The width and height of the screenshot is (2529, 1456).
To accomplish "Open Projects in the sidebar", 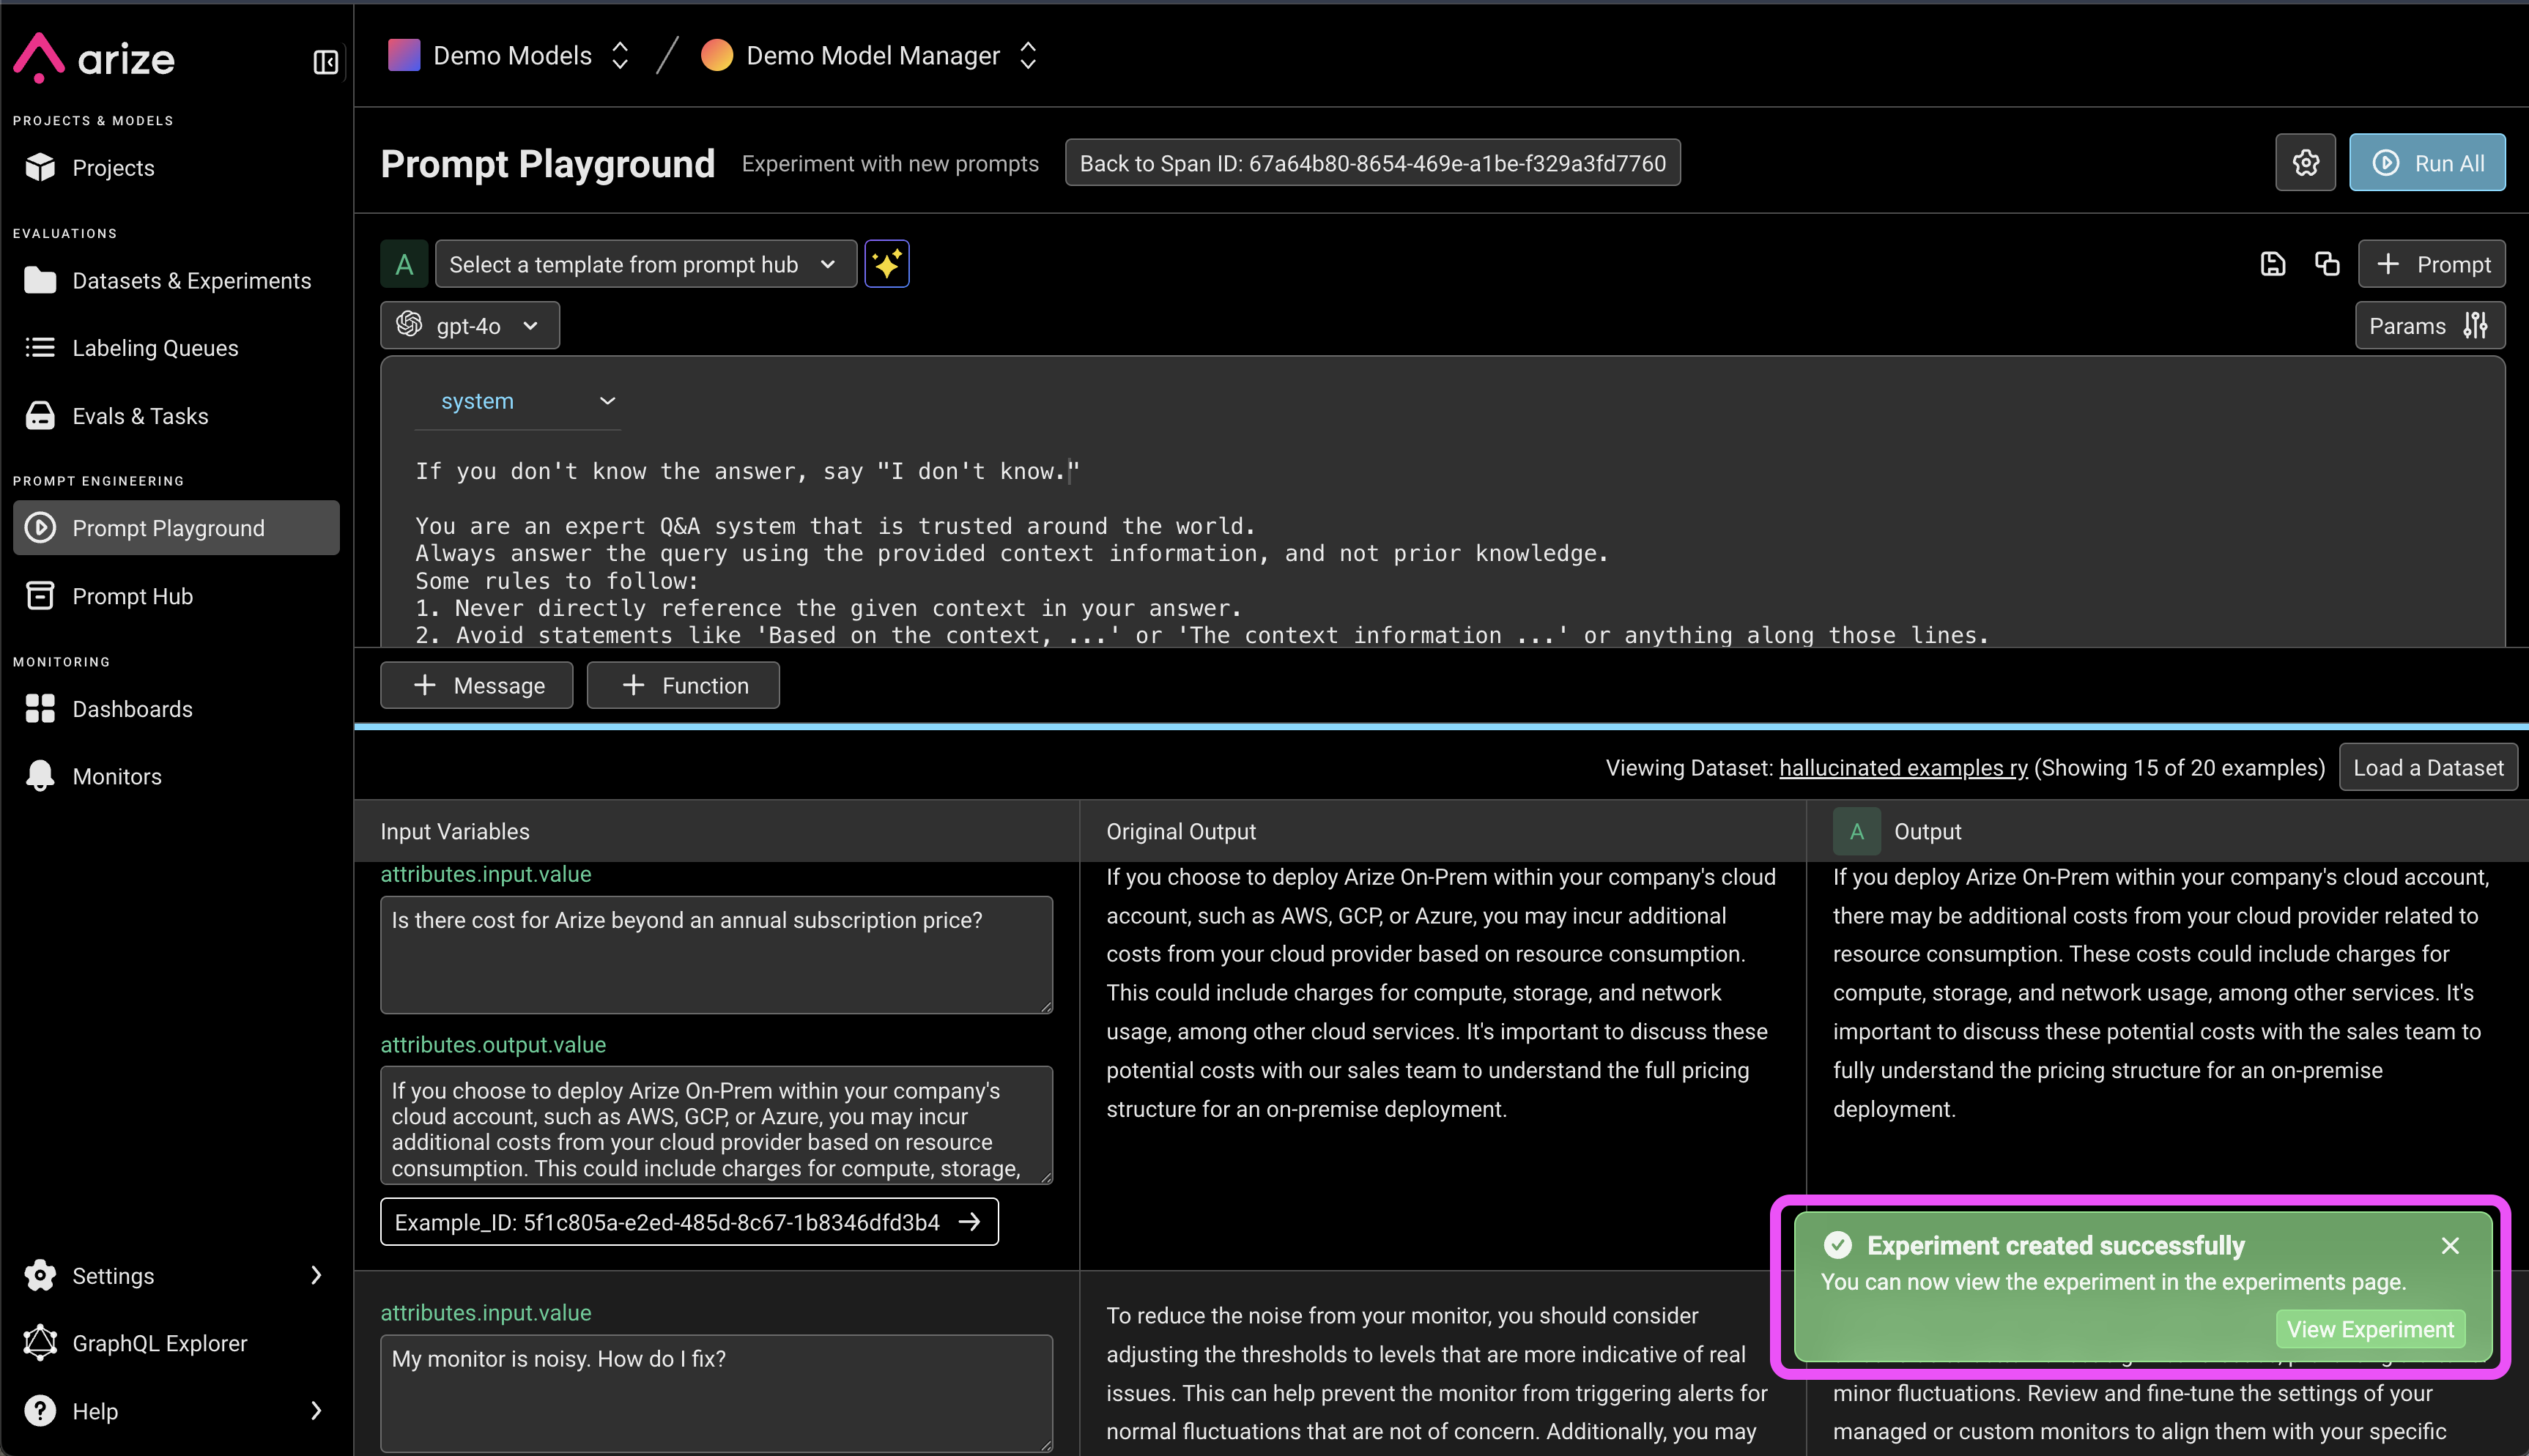I will (176, 168).
